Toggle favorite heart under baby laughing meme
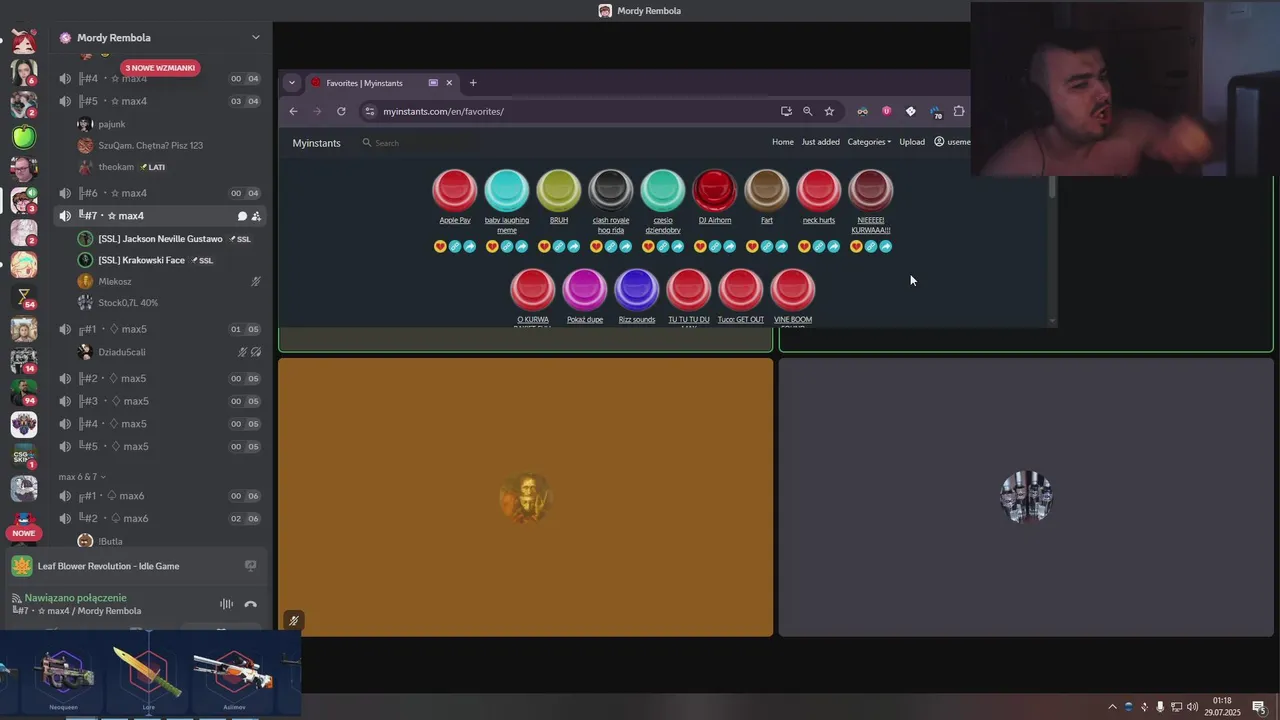The height and width of the screenshot is (720, 1280). (492, 246)
